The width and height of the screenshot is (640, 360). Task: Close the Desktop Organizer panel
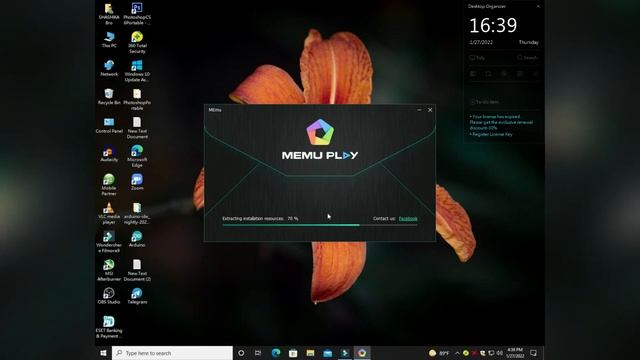pos(538,7)
